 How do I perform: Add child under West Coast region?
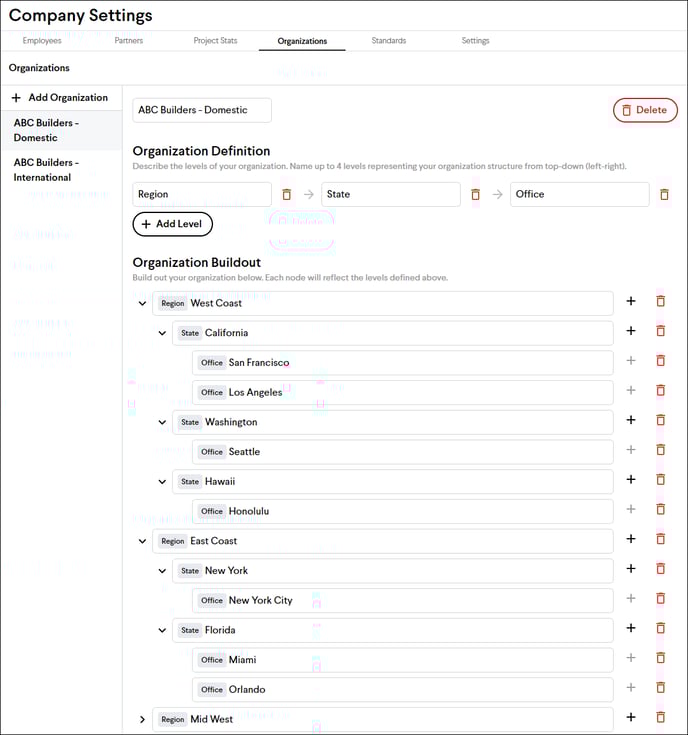pos(631,301)
